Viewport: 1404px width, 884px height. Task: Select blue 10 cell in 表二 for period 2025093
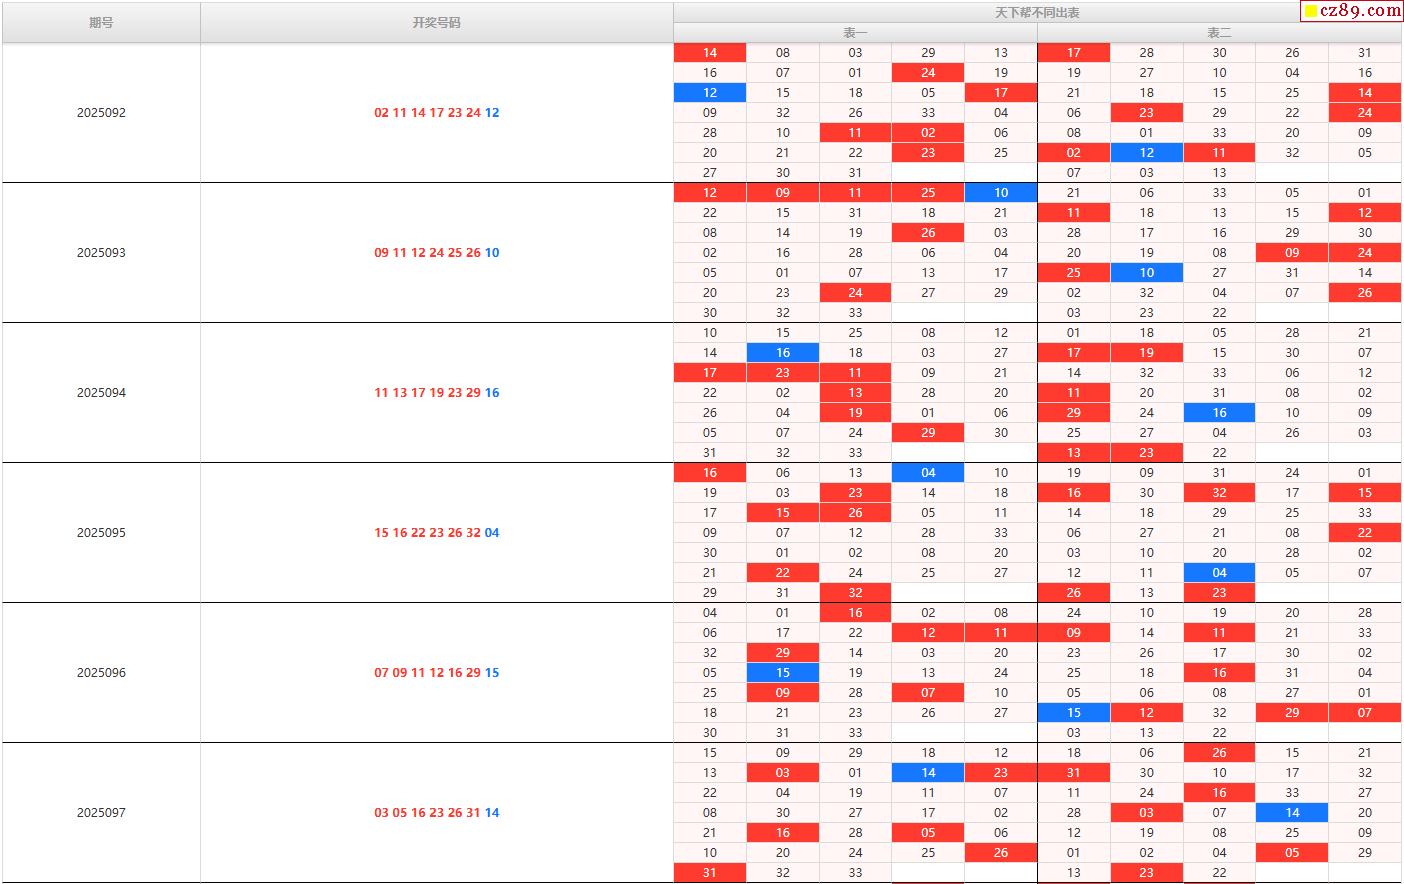1147,273
